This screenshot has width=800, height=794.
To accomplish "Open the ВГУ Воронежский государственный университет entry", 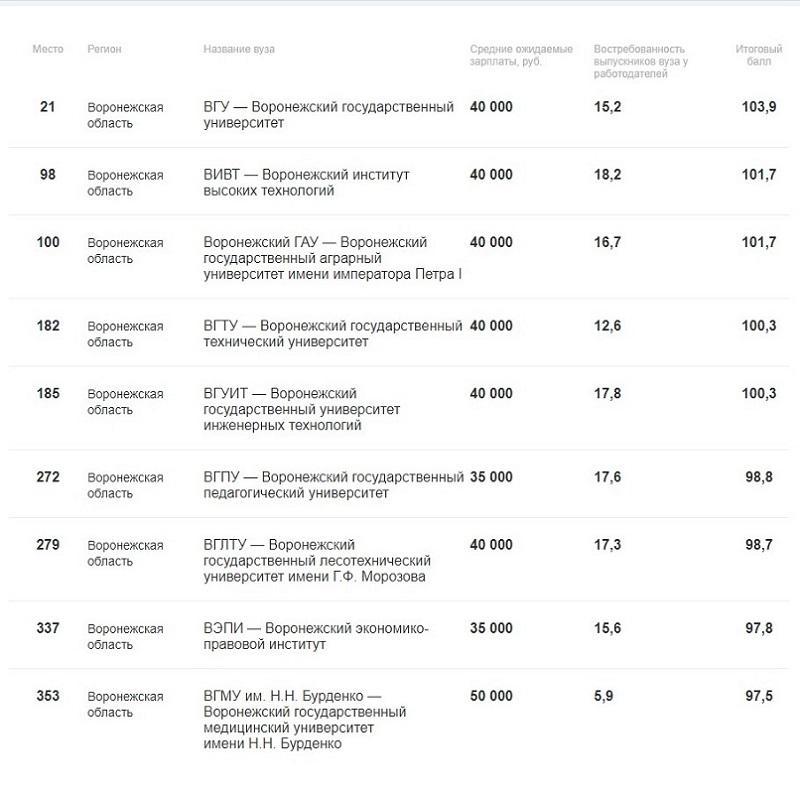I will click(328, 115).
